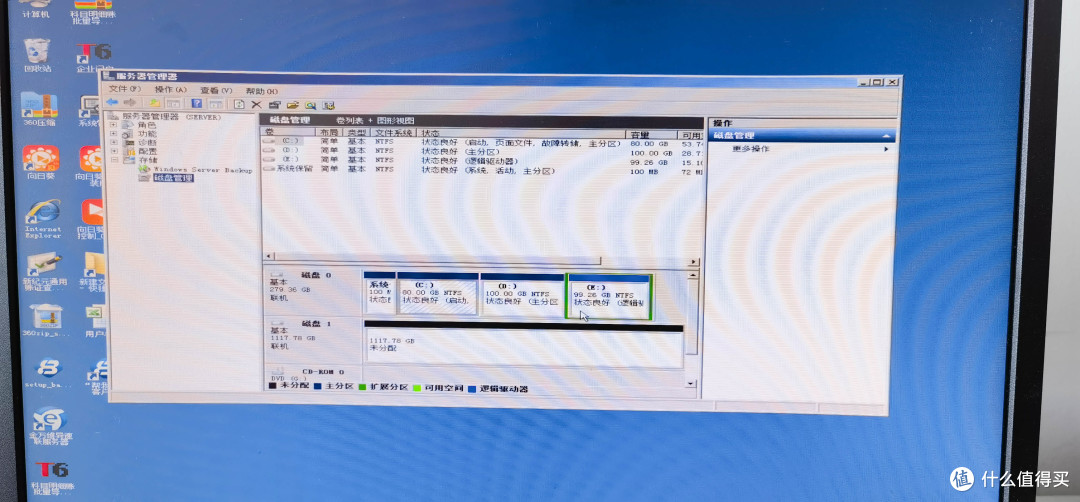Open the setup_ba... desktop icon
1080x502 pixels.
[x=47, y=373]
